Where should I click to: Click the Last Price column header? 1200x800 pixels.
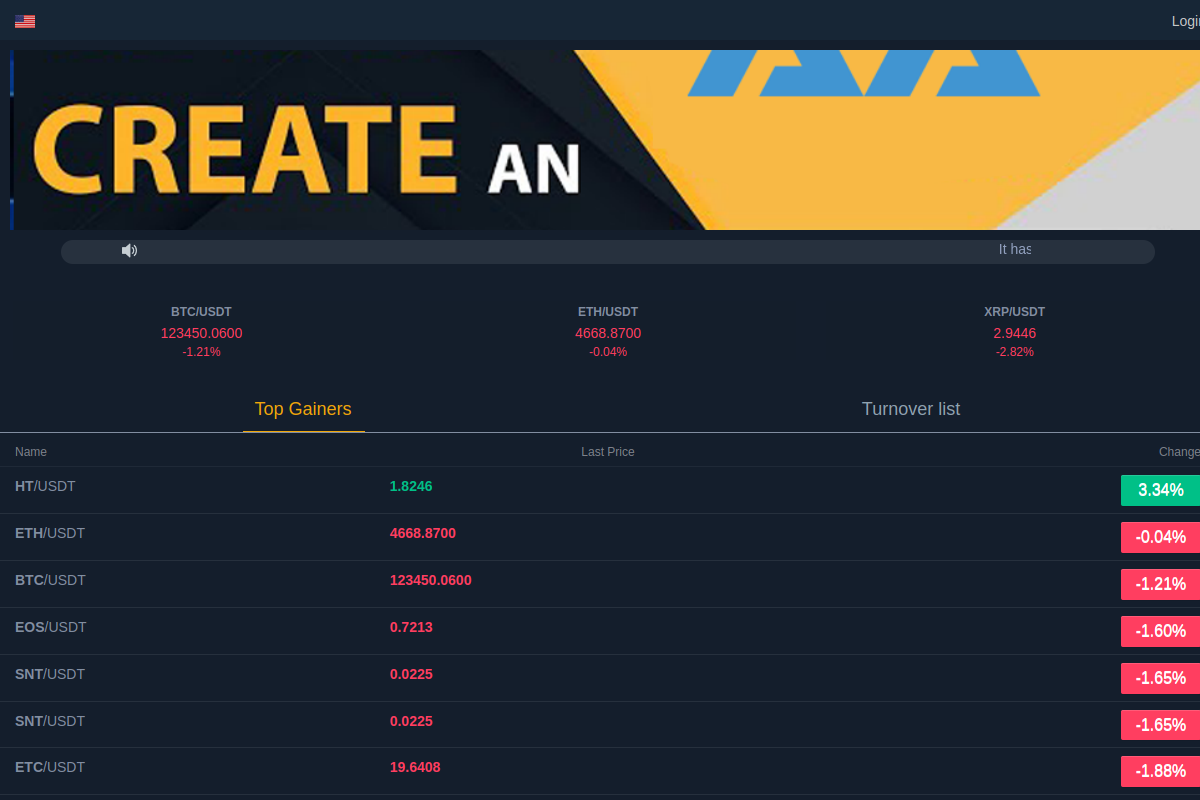coord(608,452)
